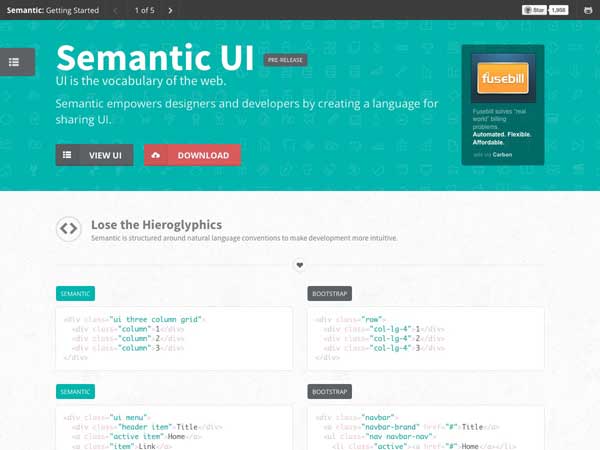Go to previous page arrow in top bar
This screenshot has width=600, height=450.
(x=115, y=10)
